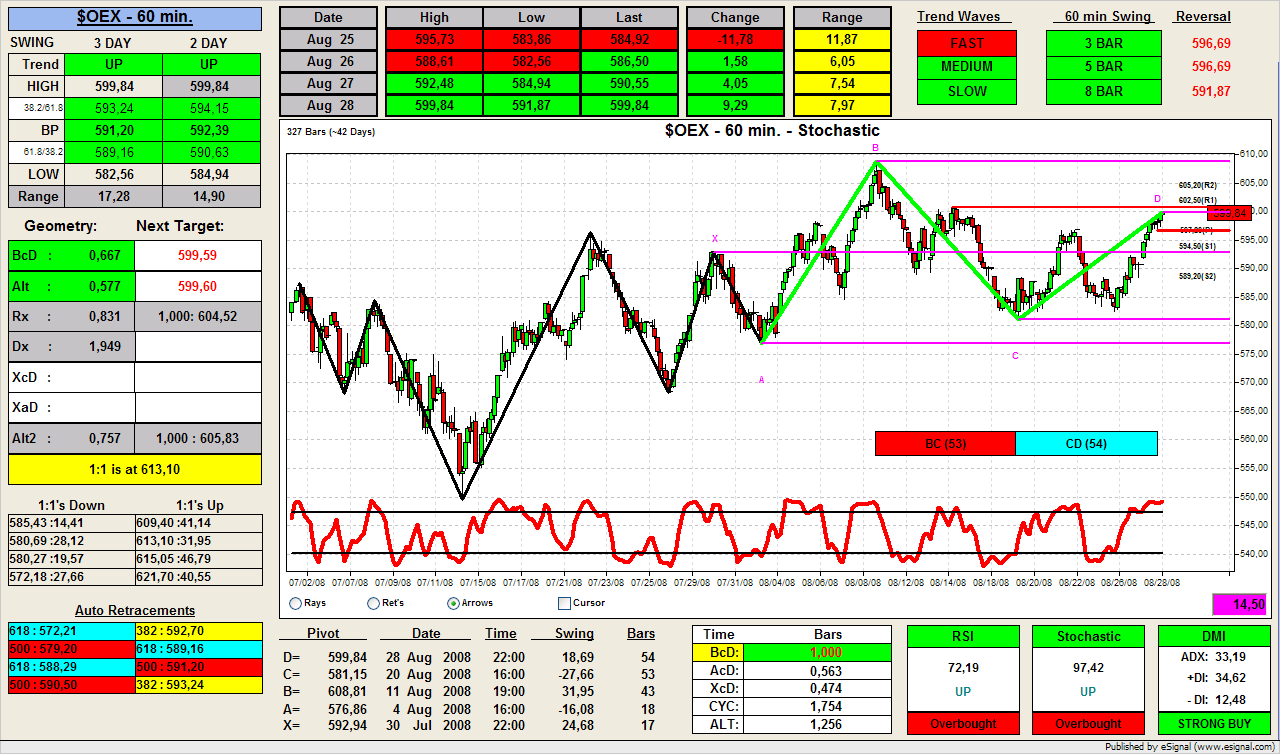Click the STRONG BUY indicator under DMI
The image size is (1280, 754).
(x=1213, y=723)
